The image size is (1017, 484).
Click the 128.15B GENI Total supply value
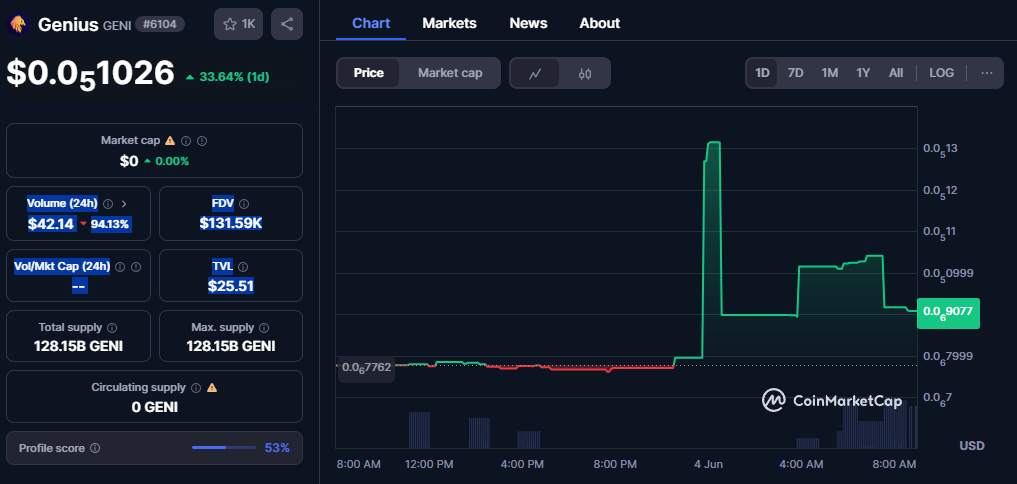point(78,346)
